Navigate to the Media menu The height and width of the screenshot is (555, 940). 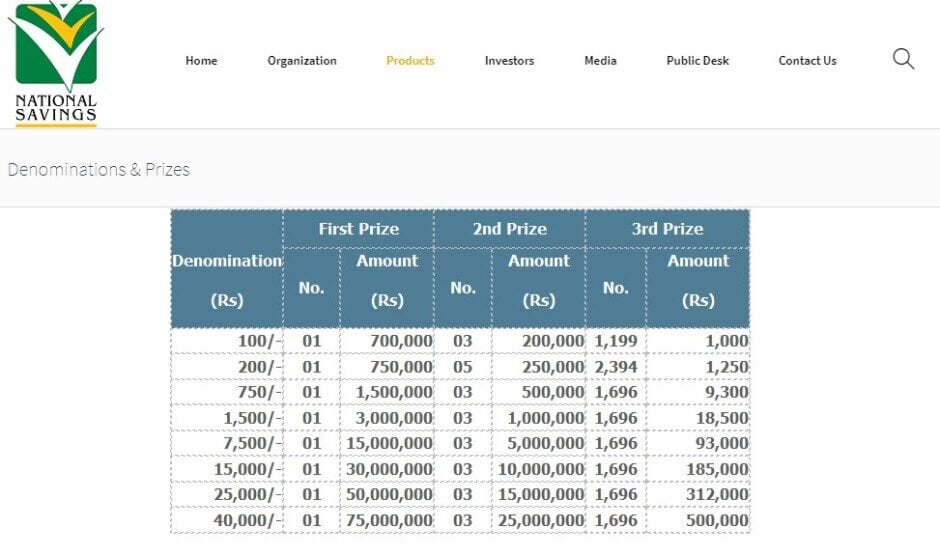tap(600, 61)
